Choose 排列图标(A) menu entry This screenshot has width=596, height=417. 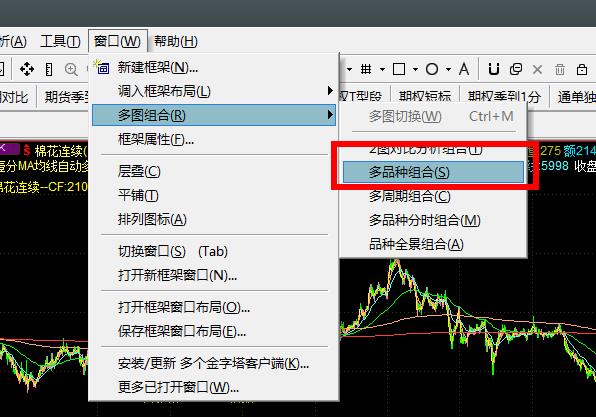click(x=214, y=219)
